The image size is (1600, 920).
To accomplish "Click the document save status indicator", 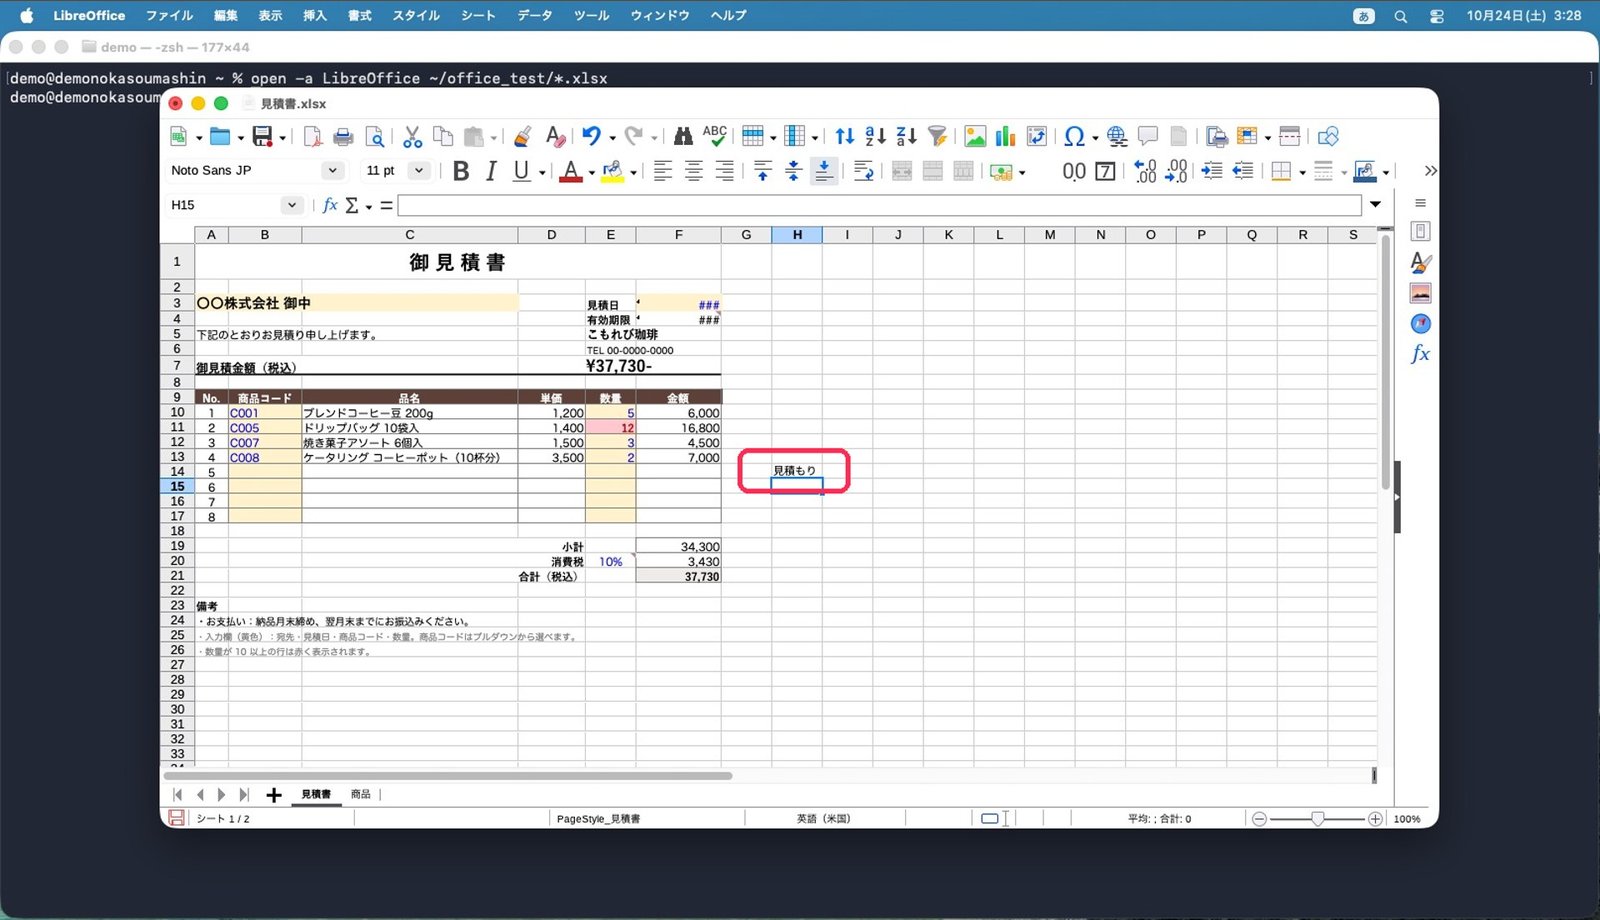I will coord(176,819).
